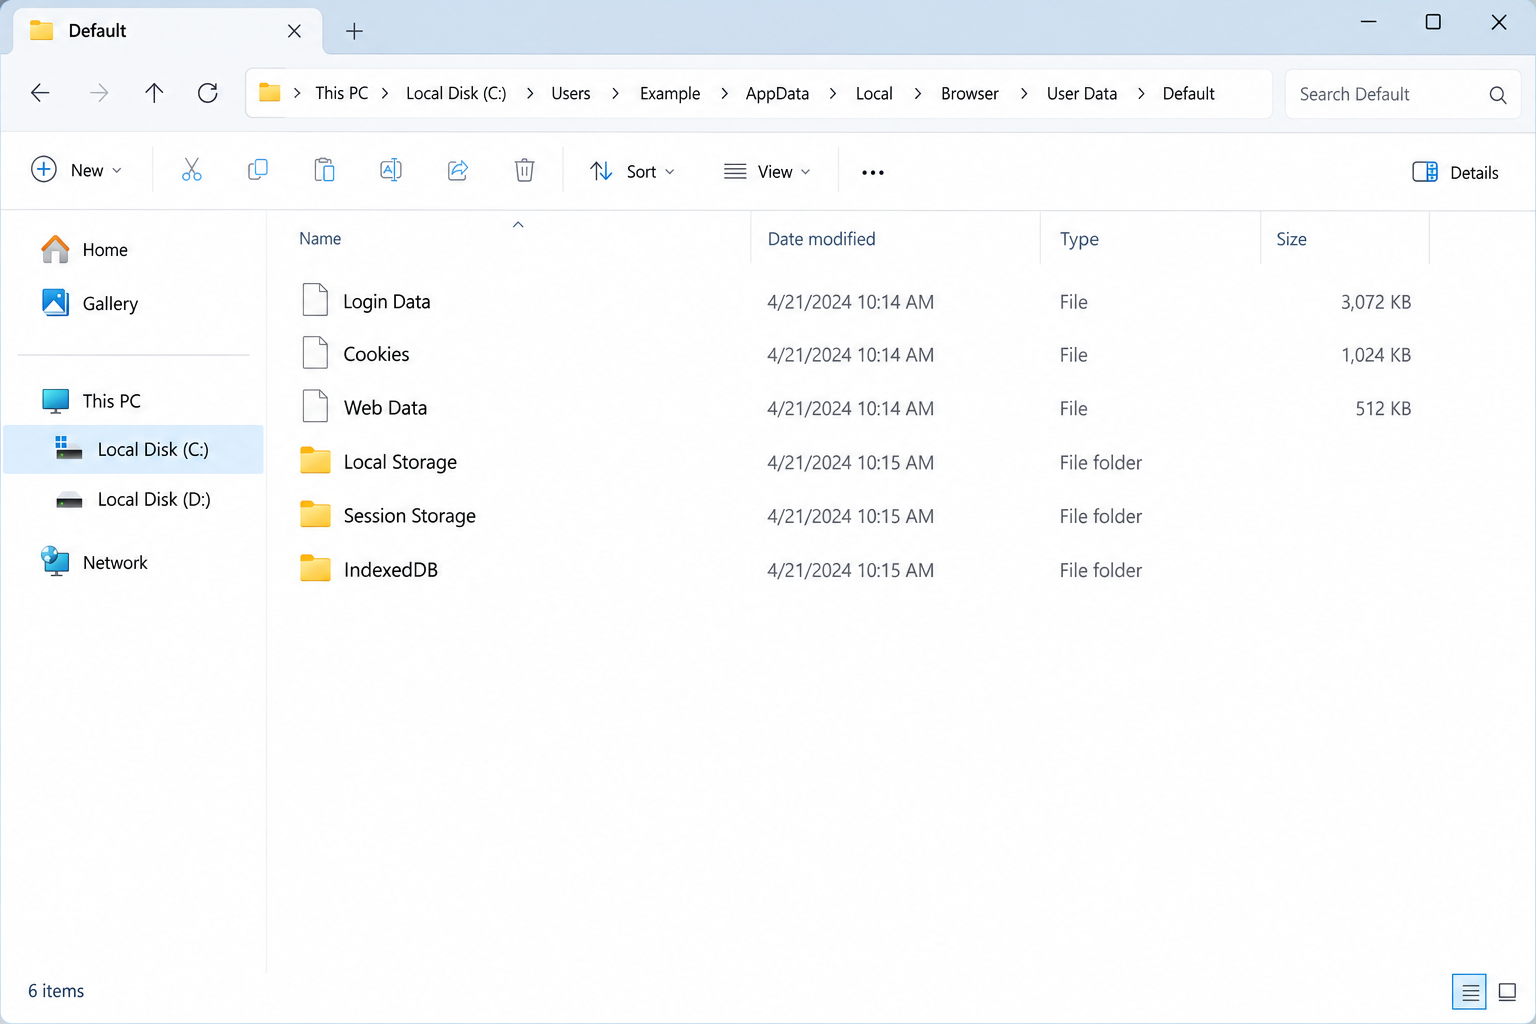Switch to details list view icon in status bar
1536x1024 pixels.
tap(1469, 992)
